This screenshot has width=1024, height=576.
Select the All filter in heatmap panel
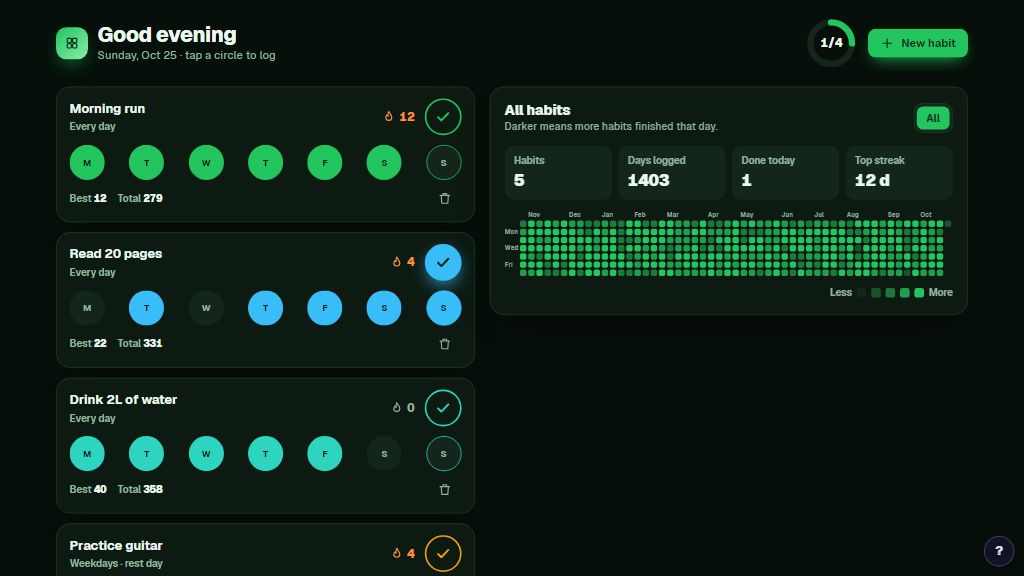click(933, 118)
